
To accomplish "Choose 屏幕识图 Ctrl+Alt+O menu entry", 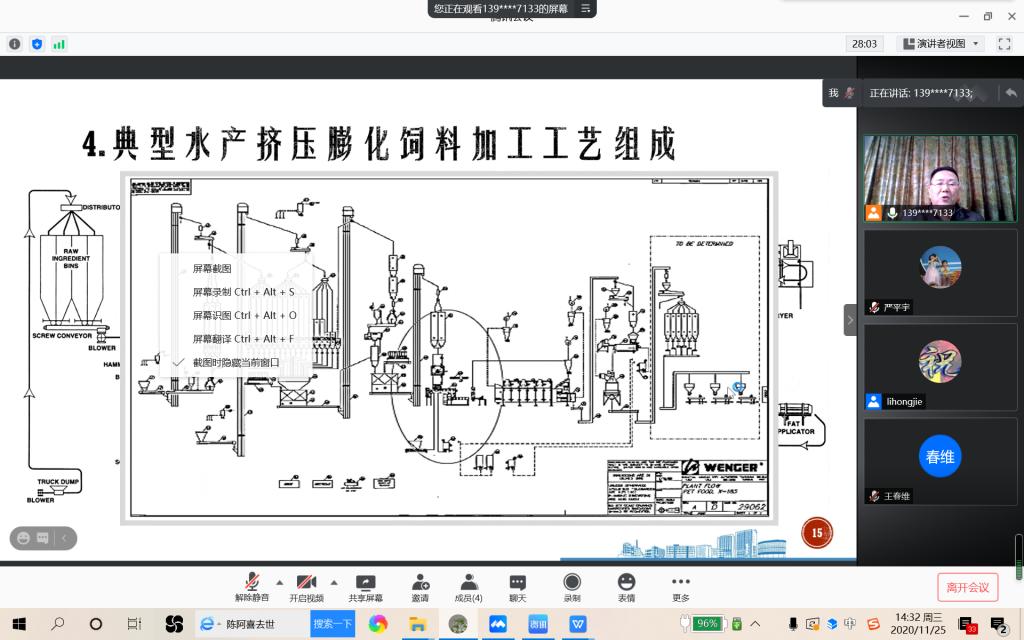I will tap(244, 315).
